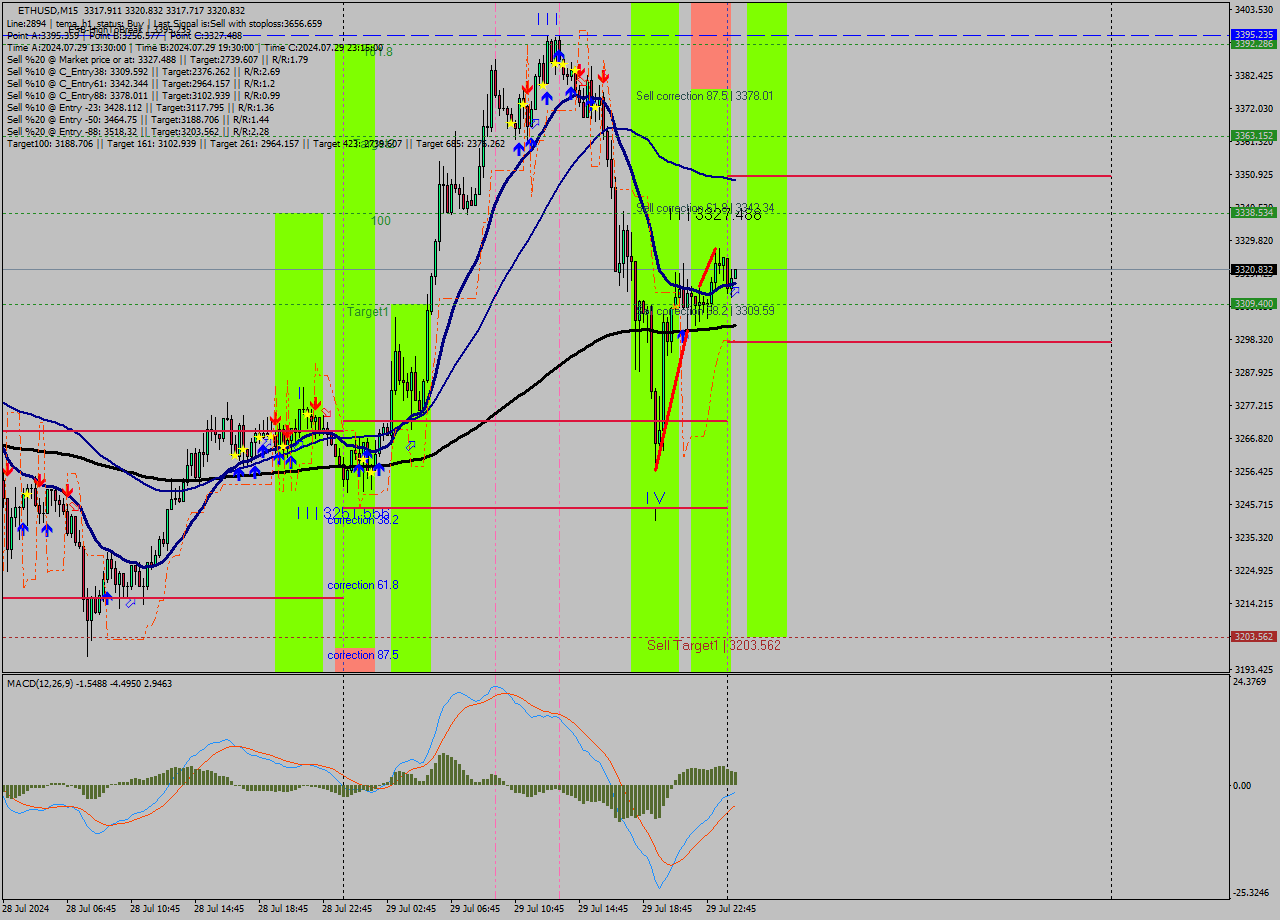Click the blue 3395.235 price tag on axis
1280x920 pixels.
click(1253, 34)
